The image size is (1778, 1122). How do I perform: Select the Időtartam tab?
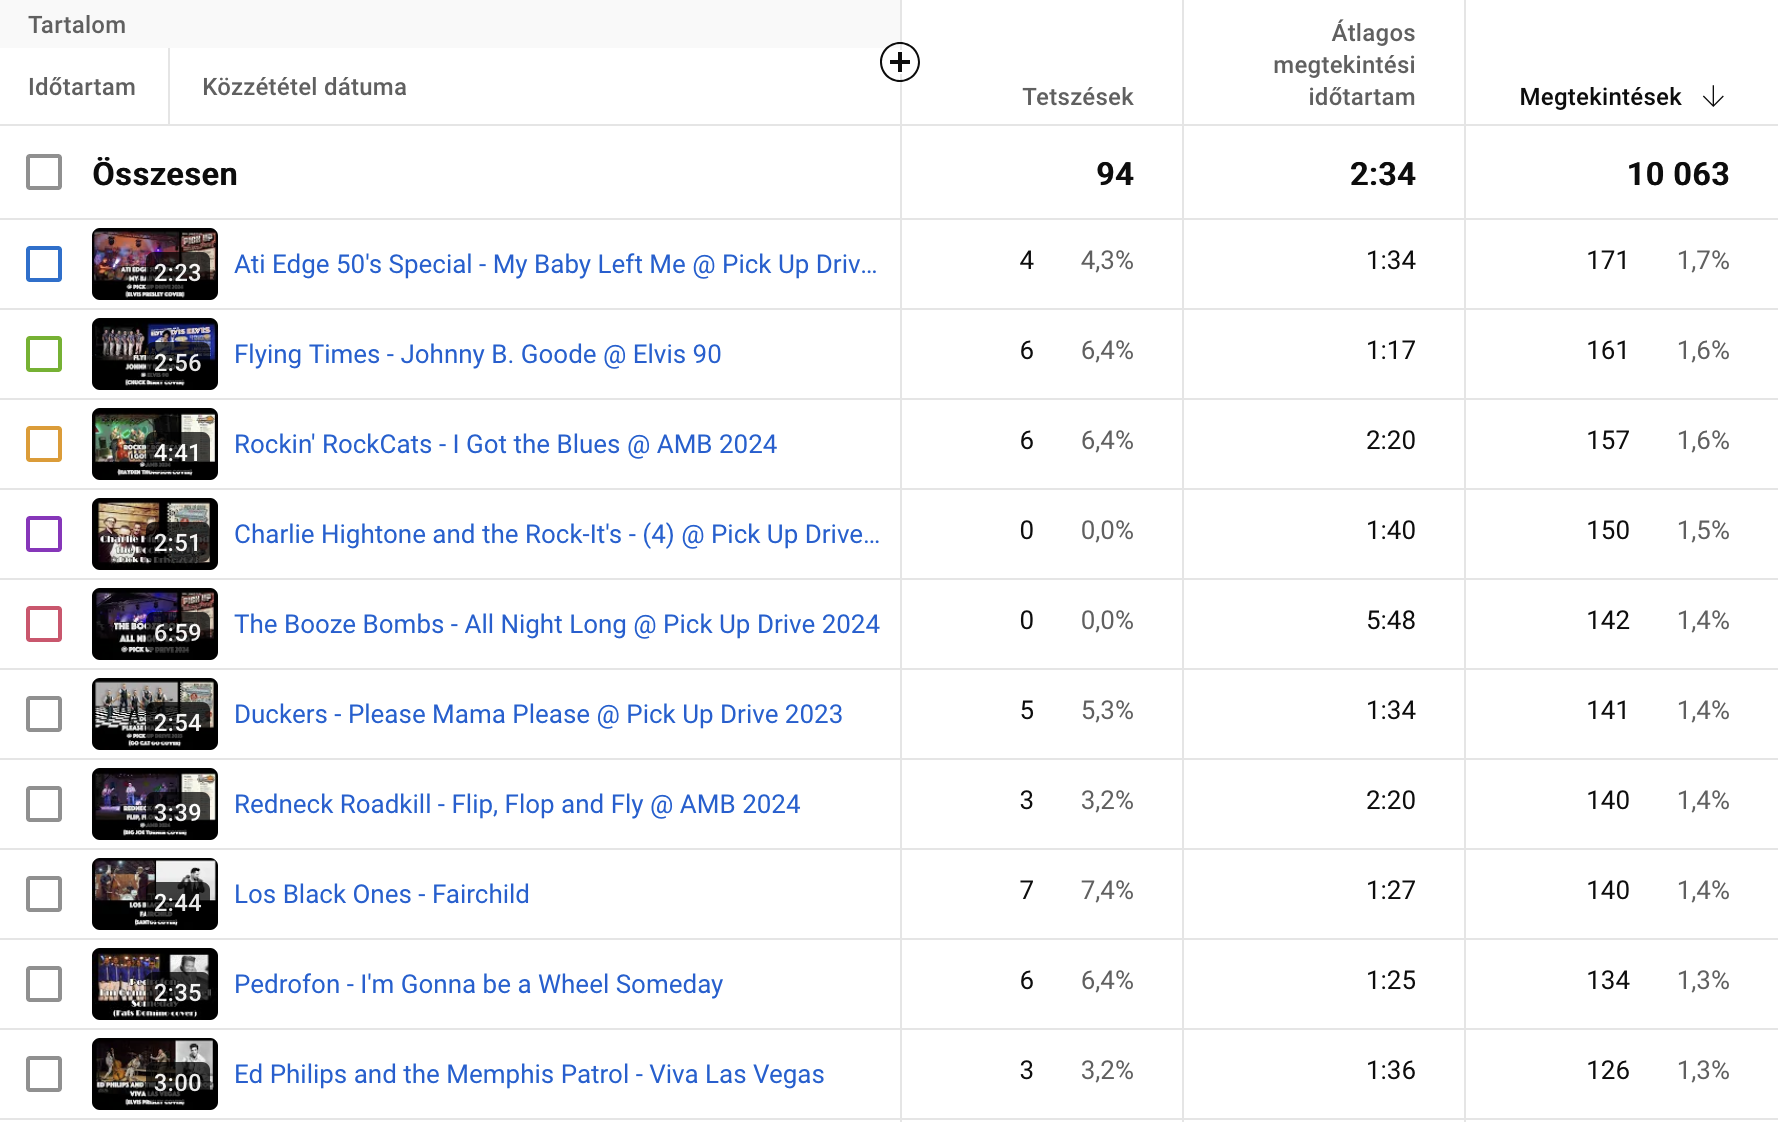pos(82,87)
